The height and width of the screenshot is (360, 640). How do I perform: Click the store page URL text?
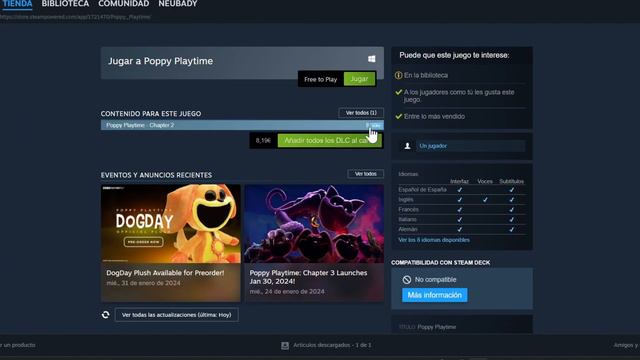click(75, 17)
